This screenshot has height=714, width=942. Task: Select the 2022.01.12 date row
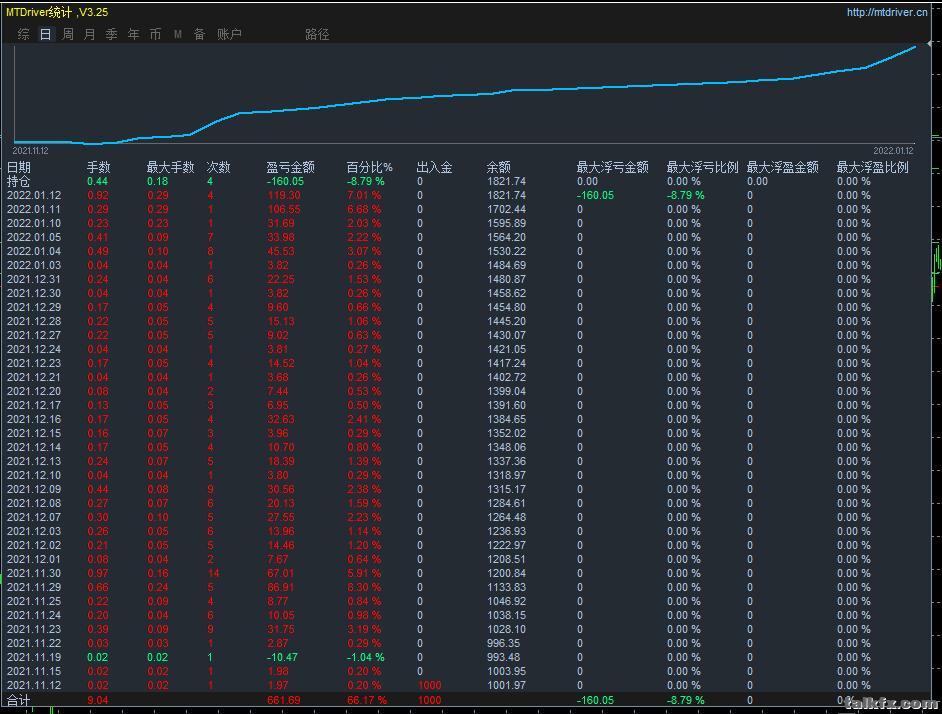(34, 196)
